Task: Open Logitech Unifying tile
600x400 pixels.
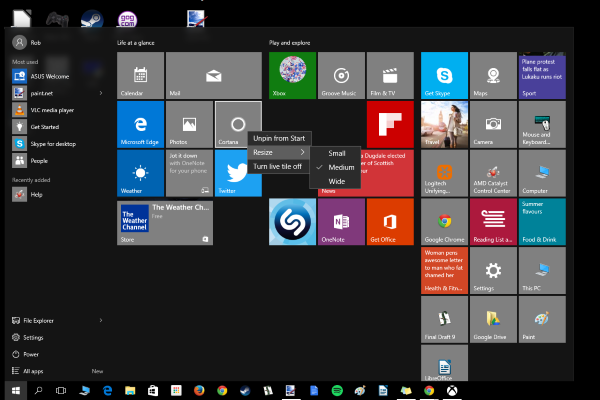Action: coord(444,173)
